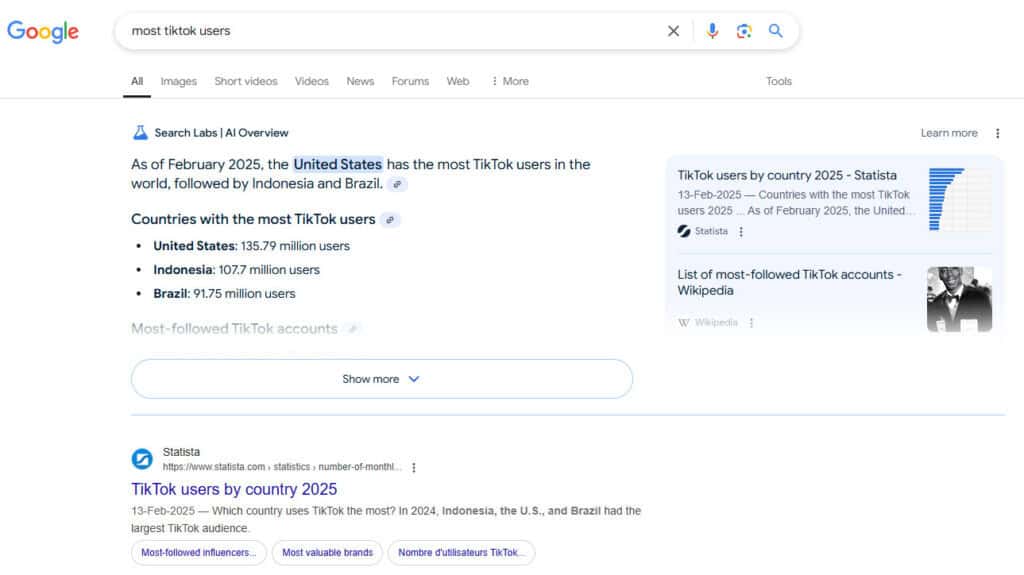Open 'List of most-followed TikTok accounts' Wikipedia card
Screen dimensions: 1024x575
click(x=789, y=282)
